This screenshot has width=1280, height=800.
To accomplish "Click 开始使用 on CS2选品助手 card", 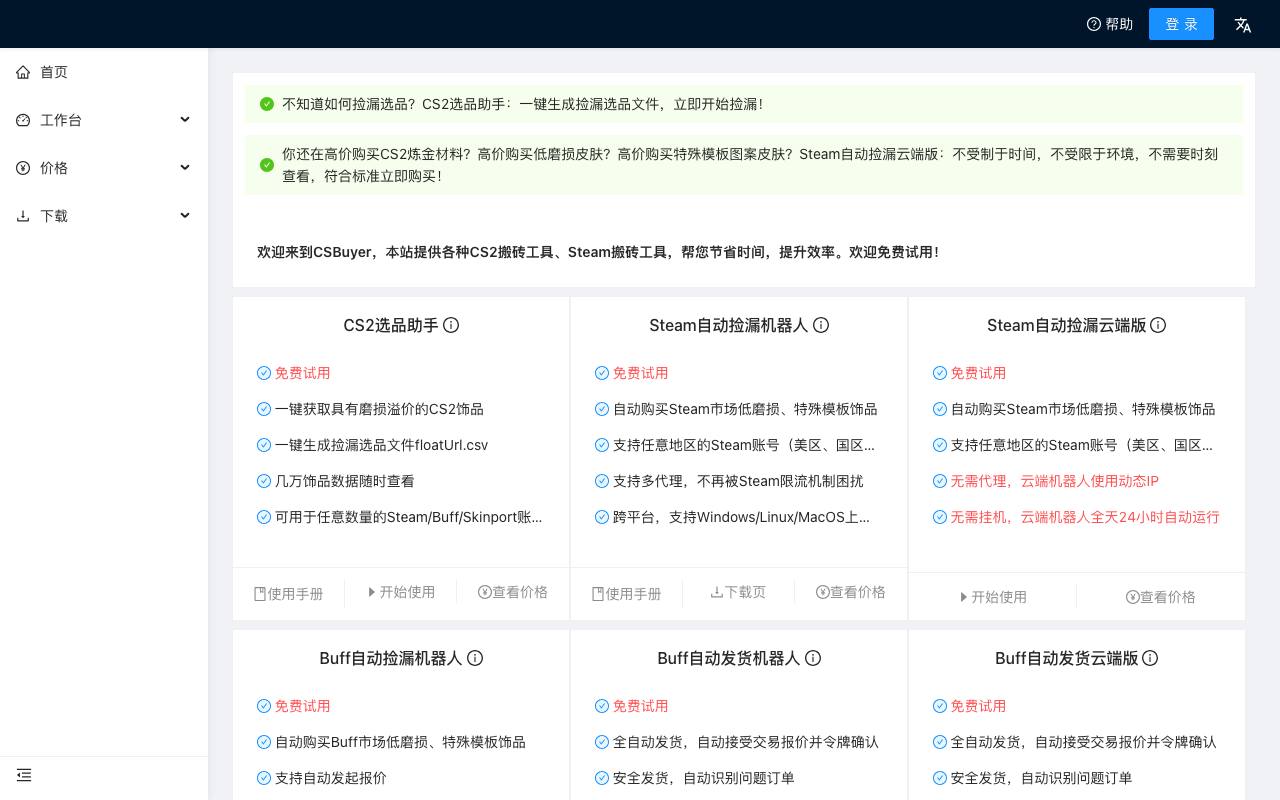I will [x=401, y=592].
